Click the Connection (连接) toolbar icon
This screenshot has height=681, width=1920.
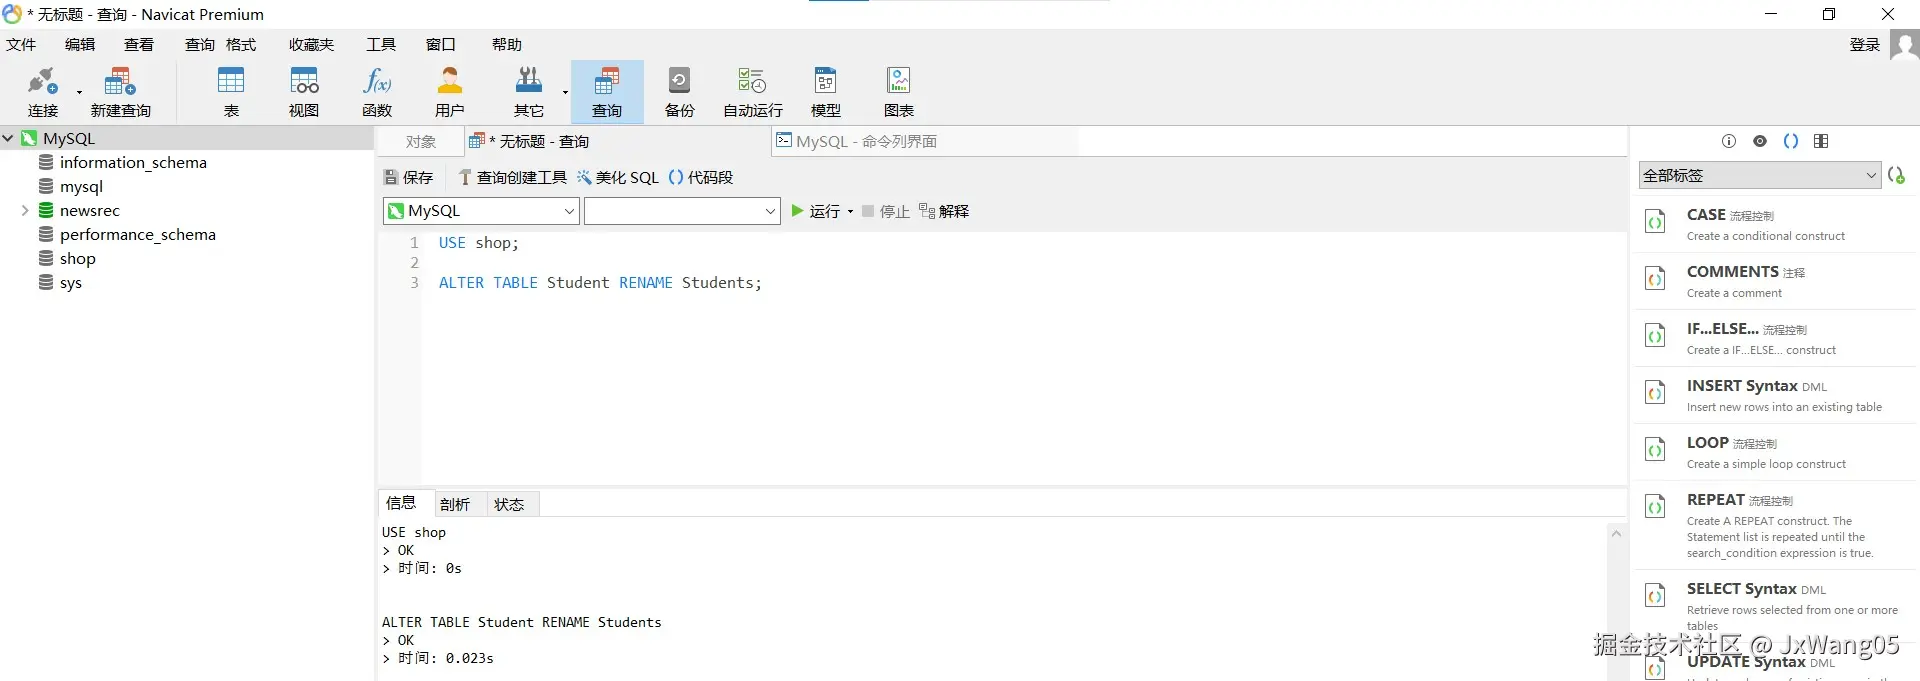(x=43, y=91)
